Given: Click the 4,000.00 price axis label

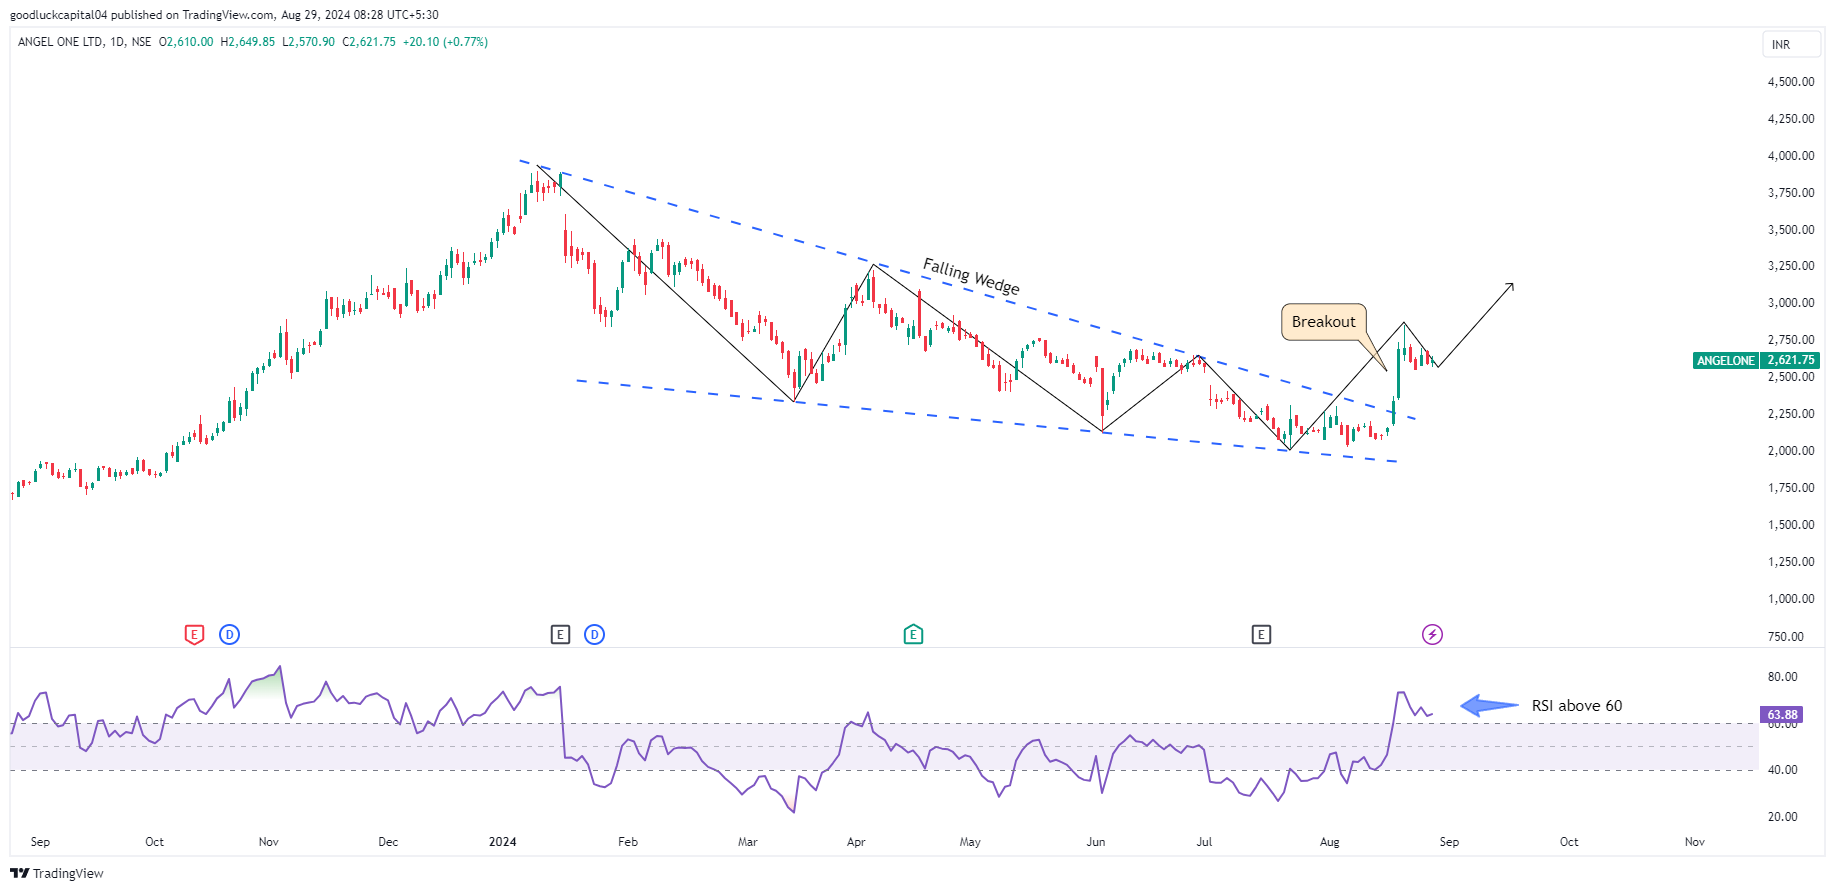Looking at the screenshot, I should click(1791, 156).
